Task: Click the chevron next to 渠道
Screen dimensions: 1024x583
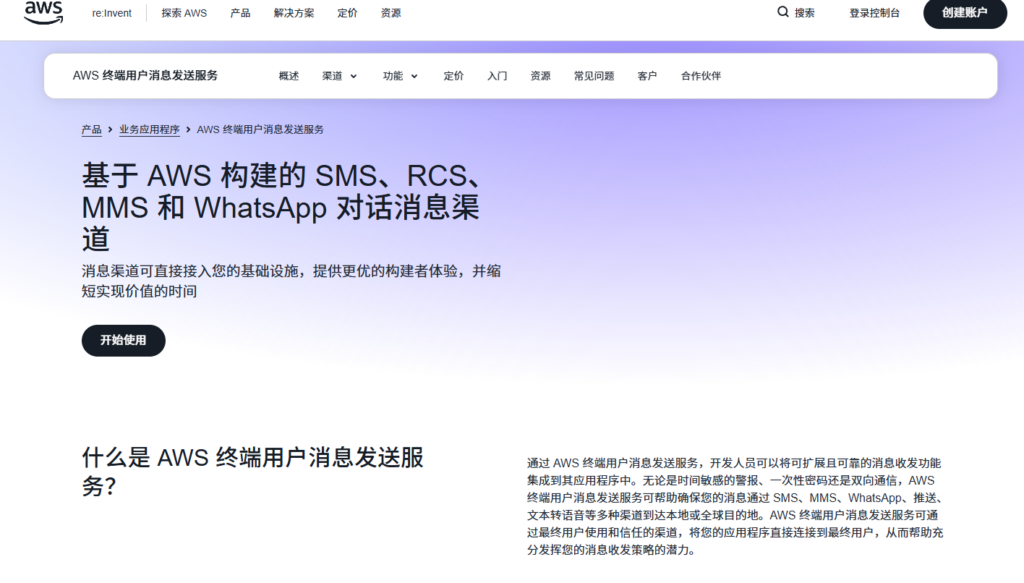Action: coord(353,76)
